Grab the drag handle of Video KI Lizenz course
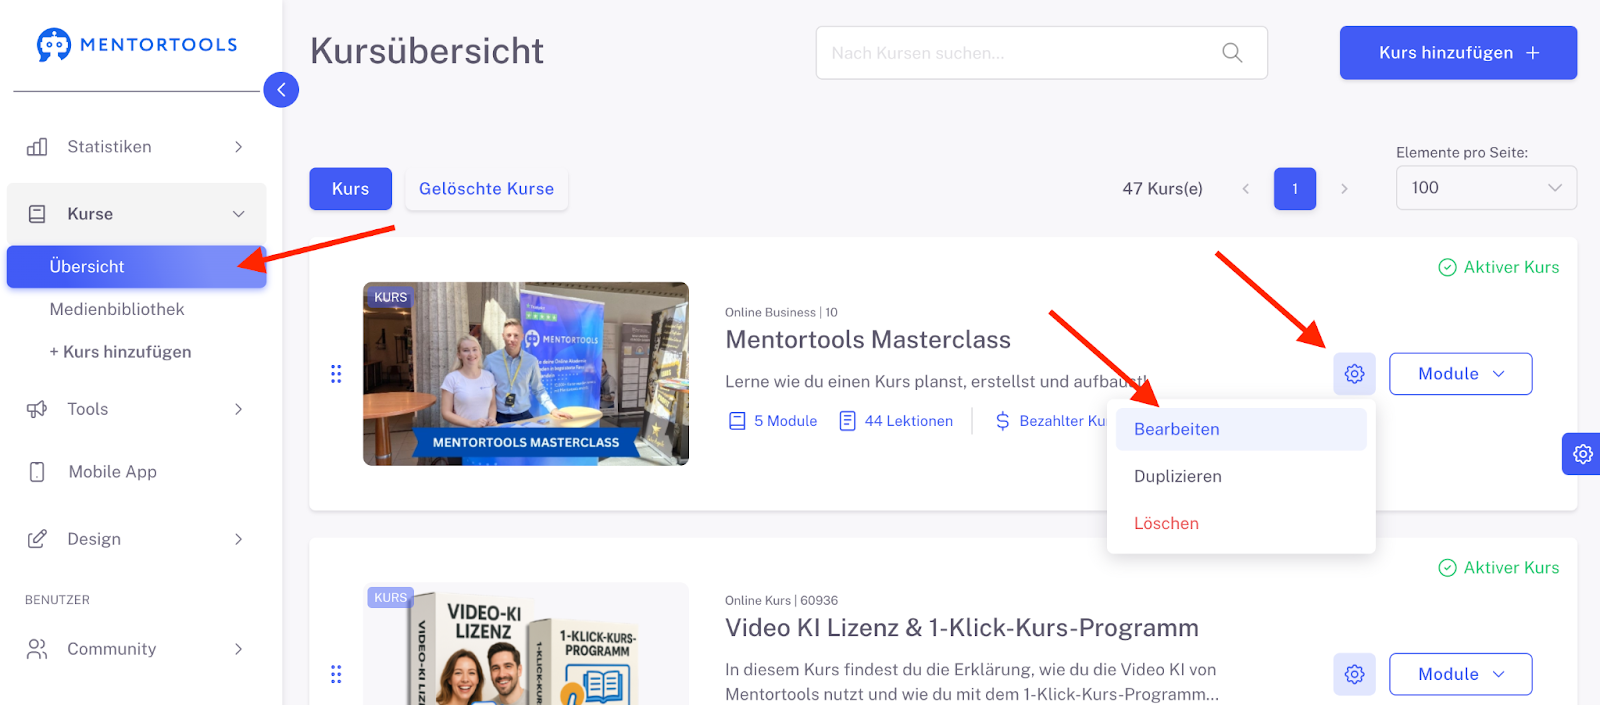Image resolution: width=1600 pixels, height=705 pixels. pos(336,674)
